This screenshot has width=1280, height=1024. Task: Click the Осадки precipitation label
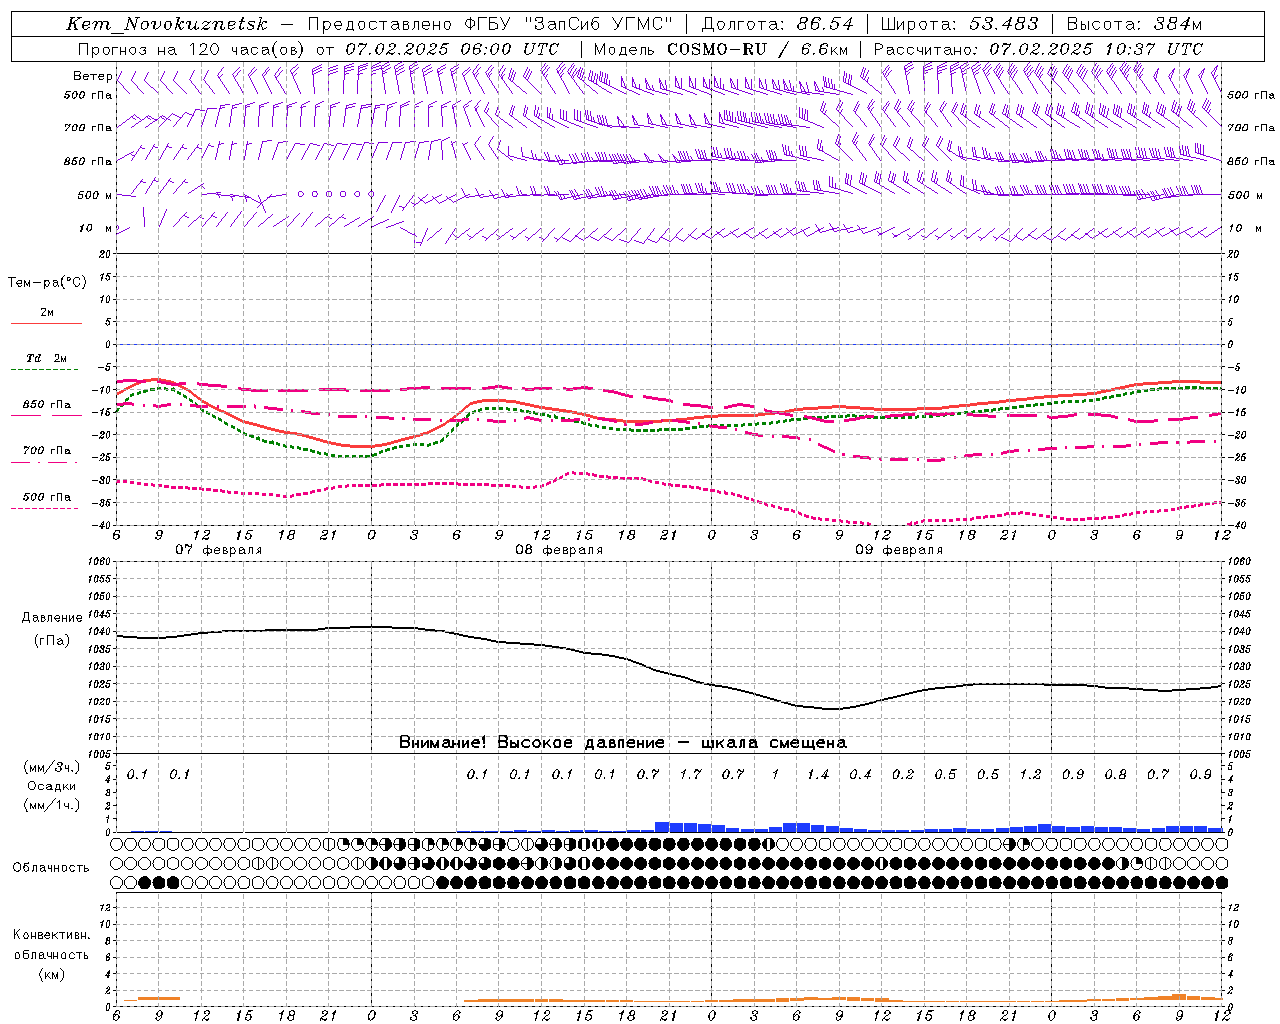(x=52, y=786)
